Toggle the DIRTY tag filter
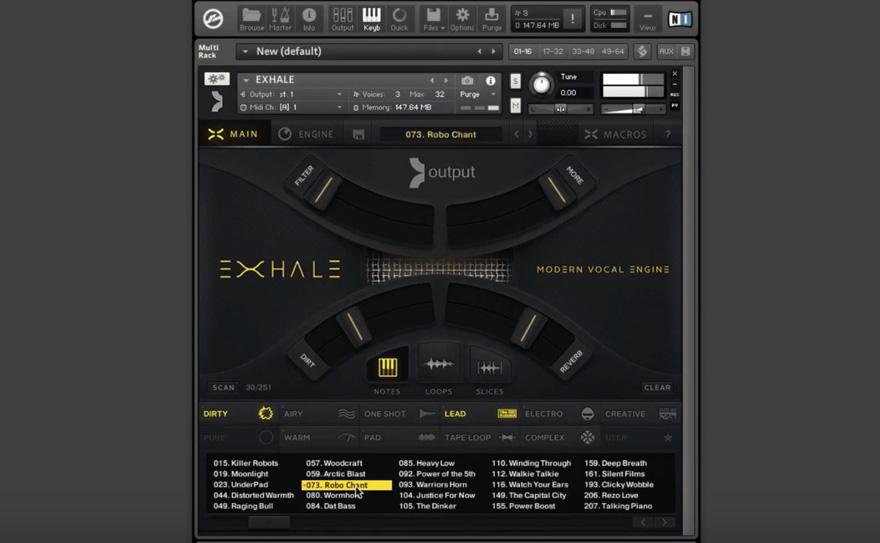The width and height of the screenshot is (880, 543). click(x=239, y=414)
